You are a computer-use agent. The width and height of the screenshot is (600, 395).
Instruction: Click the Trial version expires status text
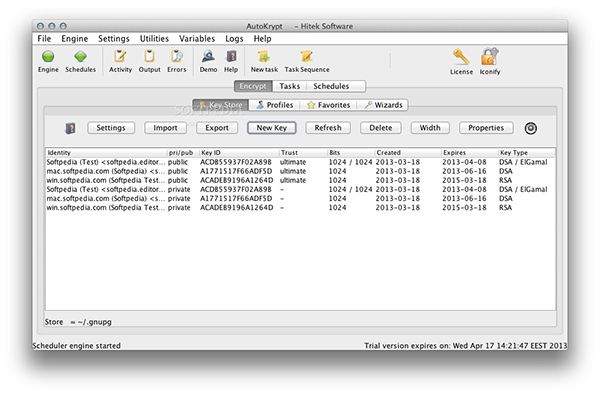coord(465,346)
